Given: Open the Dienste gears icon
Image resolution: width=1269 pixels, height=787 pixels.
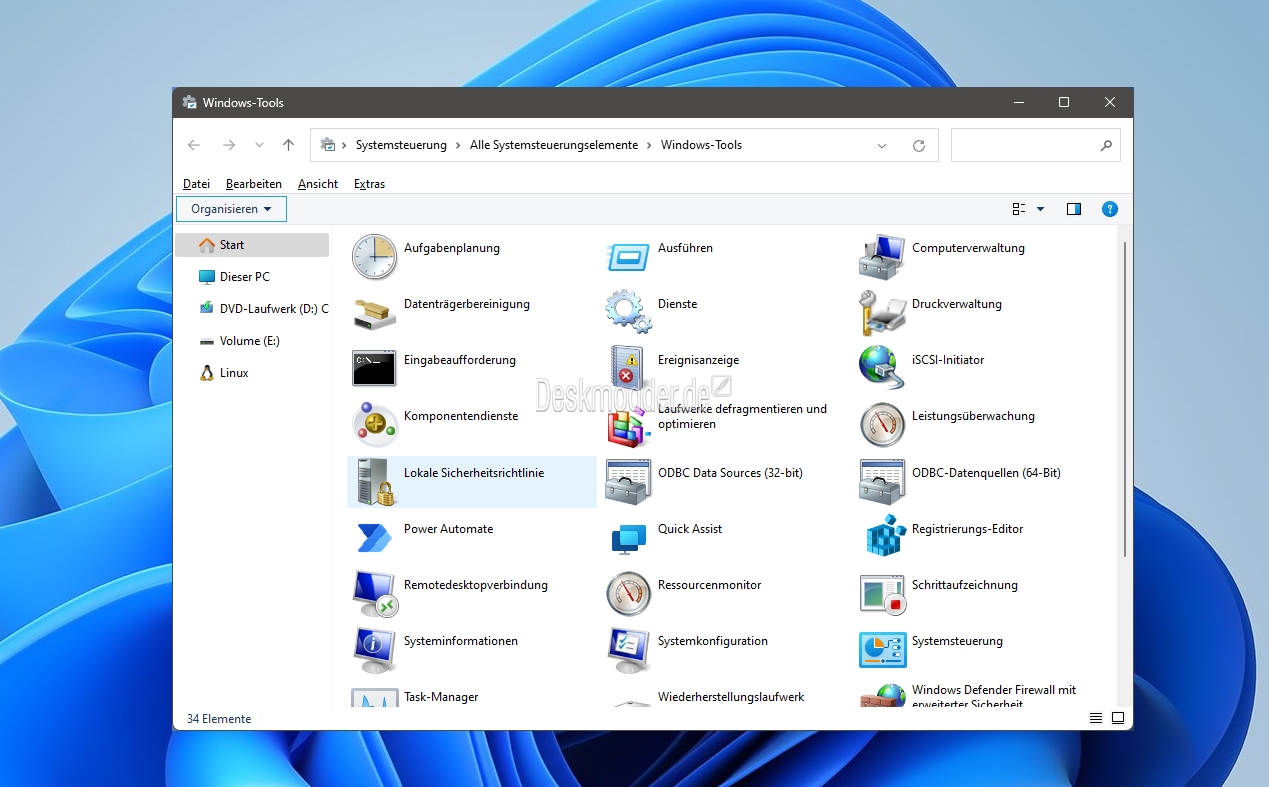Looking at the screenshot, I should pyautogui.click(x=628, y=312).
